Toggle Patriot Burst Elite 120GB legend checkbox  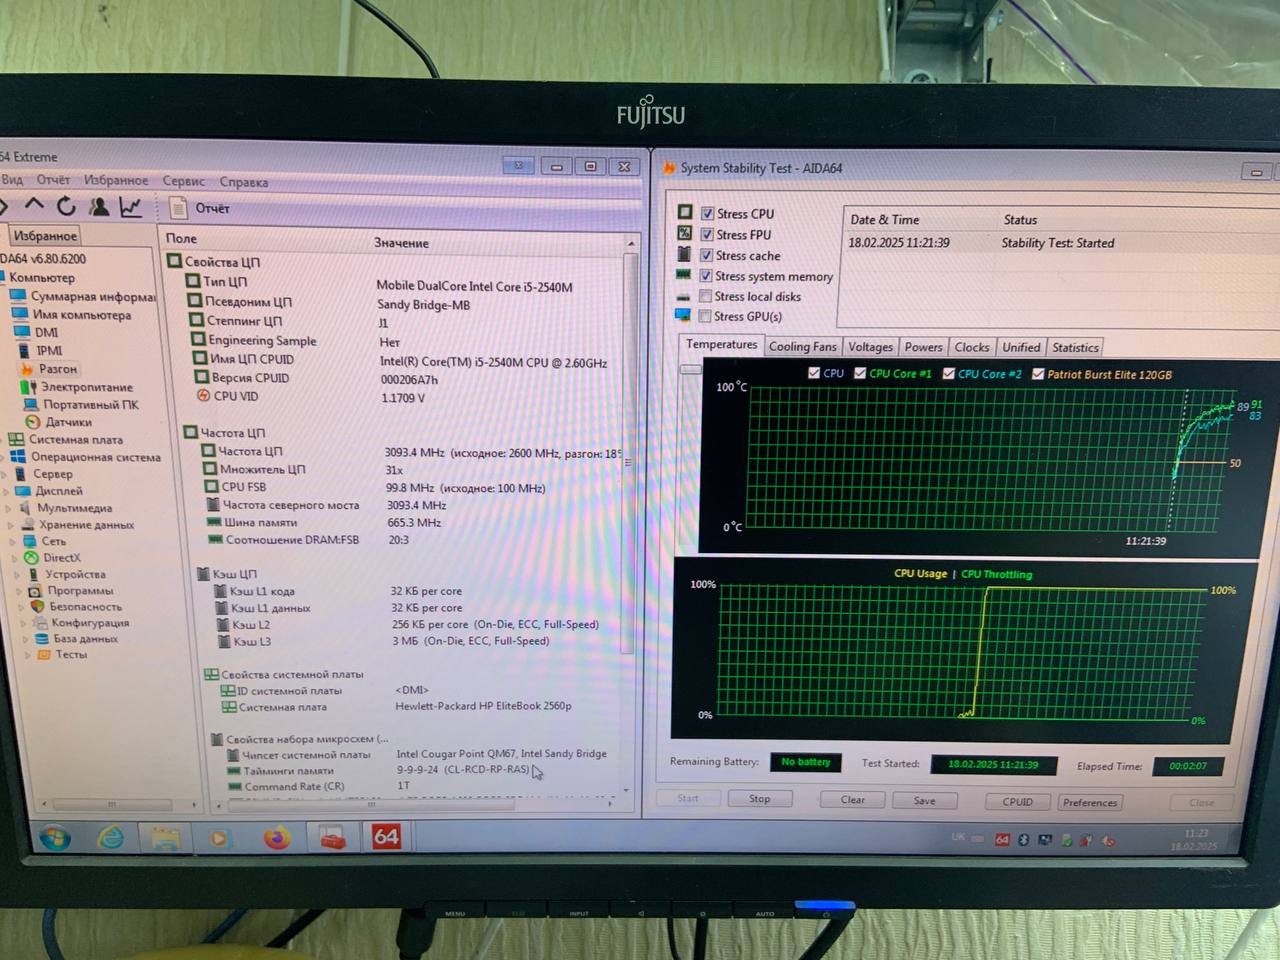[x=1038, y=374]
